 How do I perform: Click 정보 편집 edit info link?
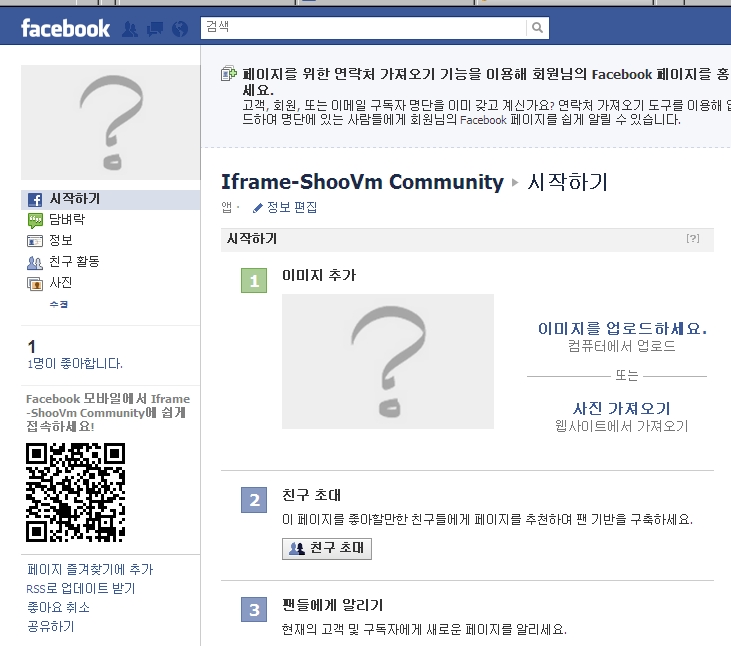tap(292, 207)
